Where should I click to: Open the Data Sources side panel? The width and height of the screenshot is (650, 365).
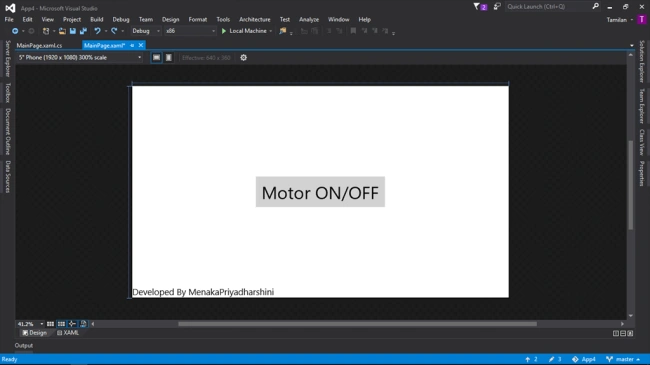7,177
